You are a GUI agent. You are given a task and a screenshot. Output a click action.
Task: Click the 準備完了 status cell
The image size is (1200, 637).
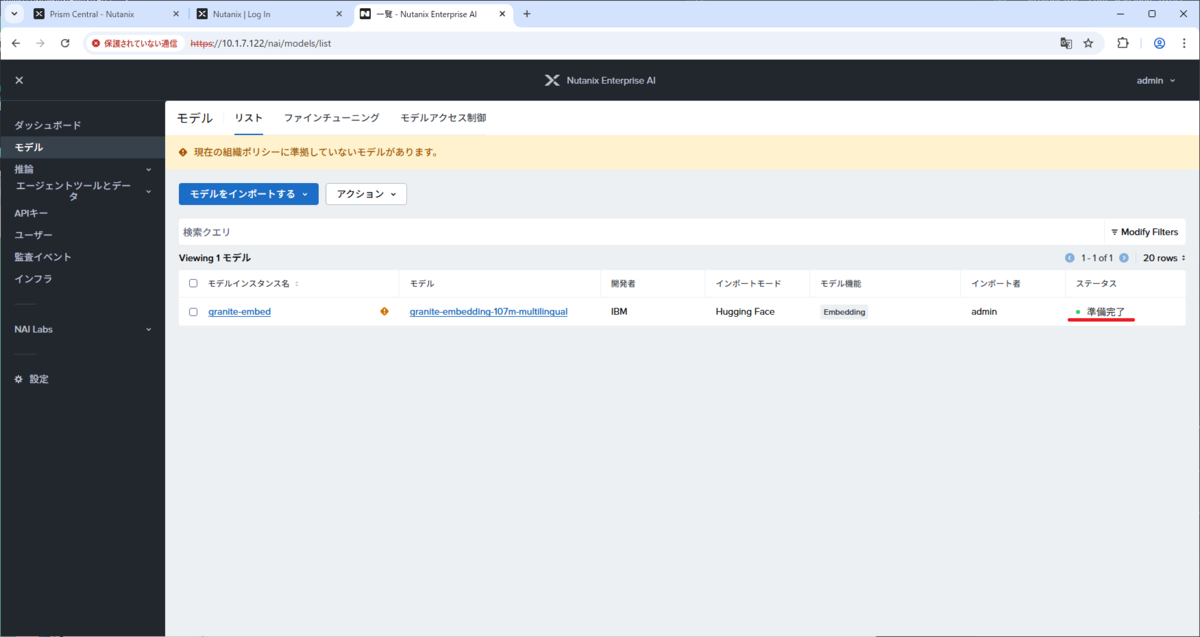(1105, 312)
